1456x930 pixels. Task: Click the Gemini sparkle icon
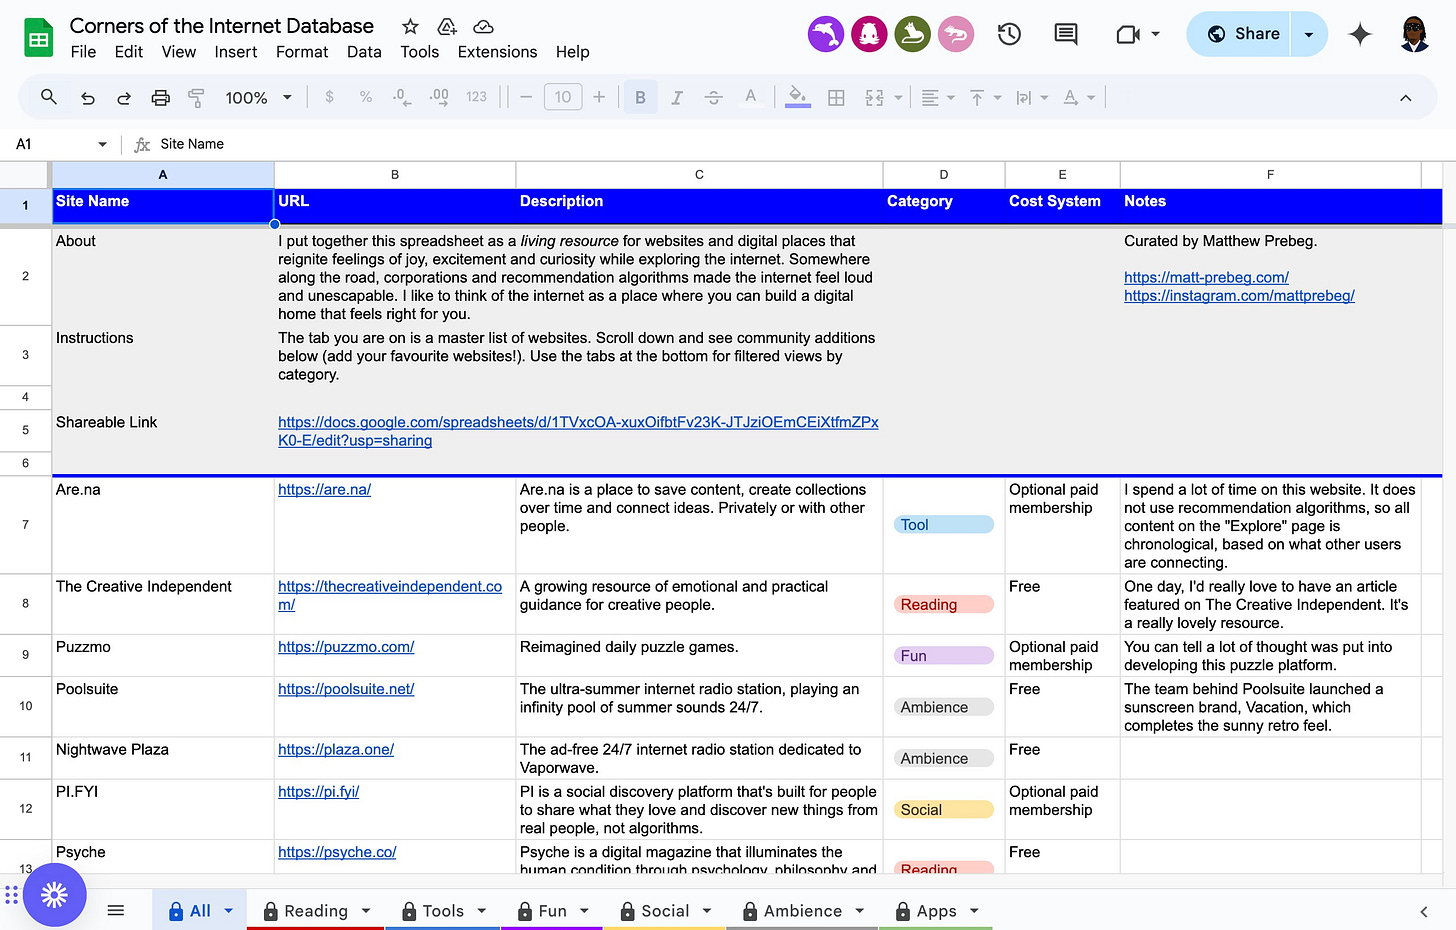pos(1360,34)
